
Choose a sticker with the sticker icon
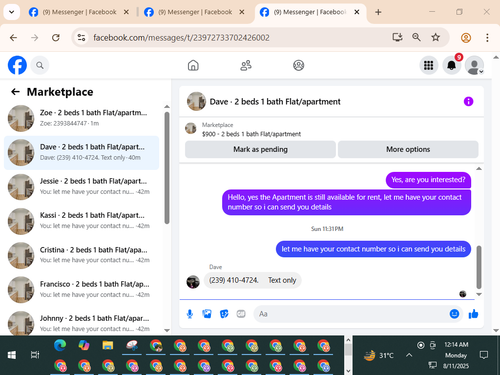tap(224, 314)
